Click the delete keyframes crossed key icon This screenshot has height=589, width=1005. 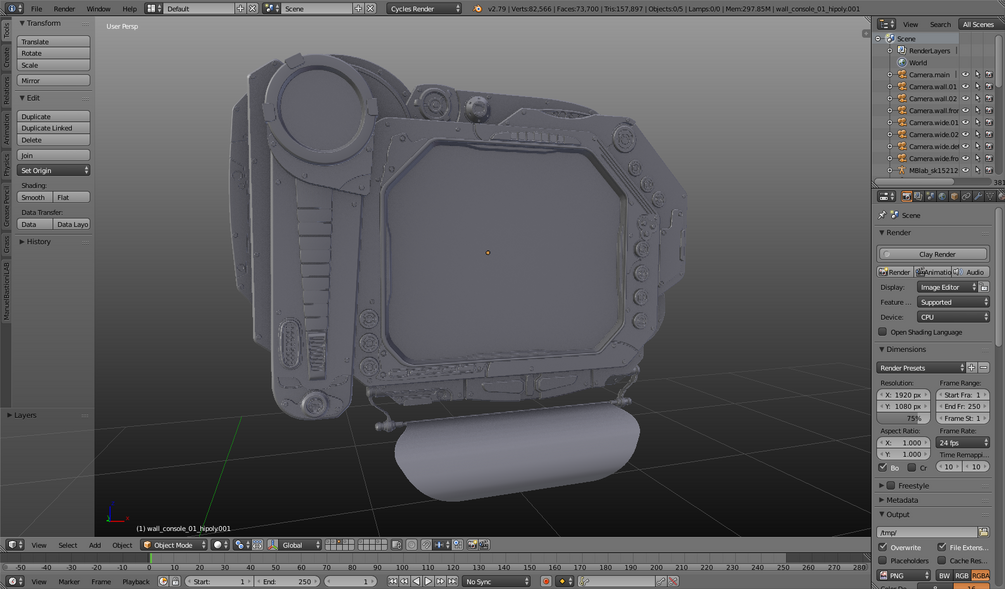coord(673,581)
